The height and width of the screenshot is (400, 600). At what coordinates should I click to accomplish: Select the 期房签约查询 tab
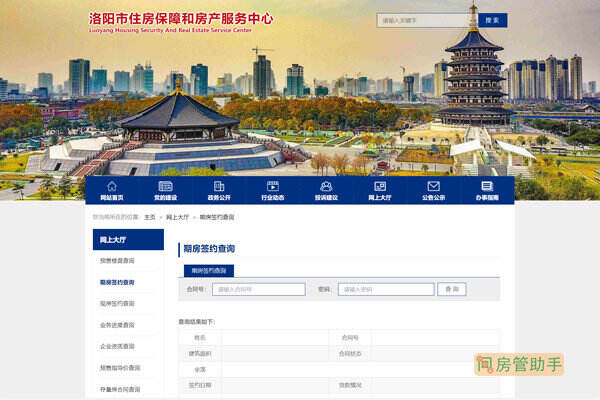[x=209, y=270]
